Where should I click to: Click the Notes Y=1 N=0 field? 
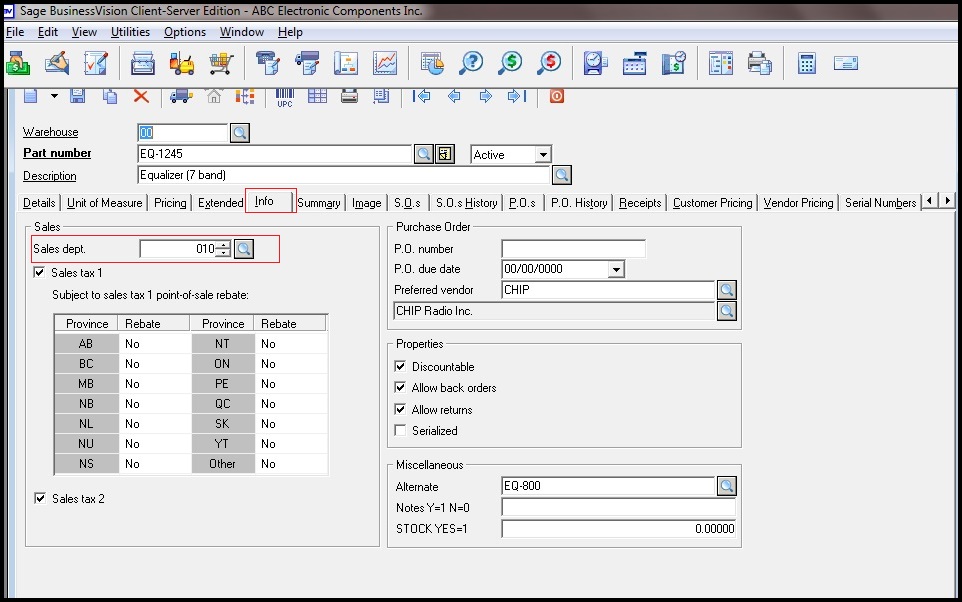(618, 507)
